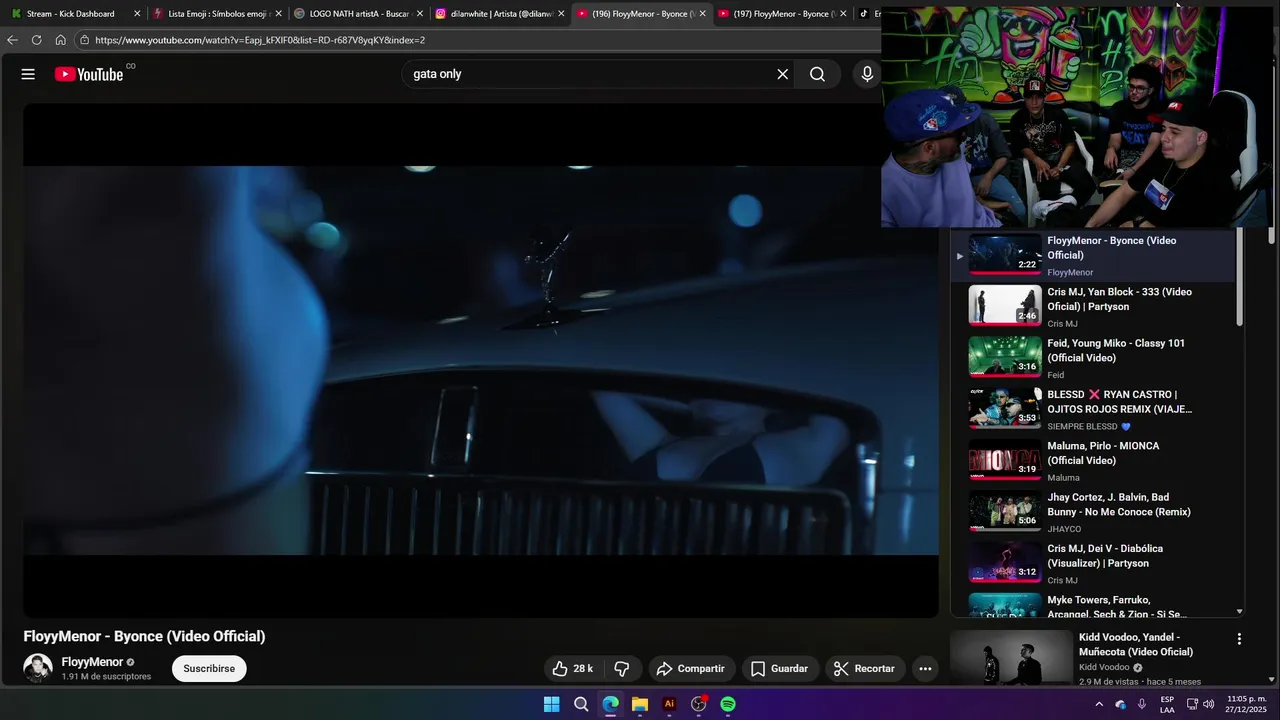This screenshot has height=720, width=1280.
Task: Close the dilanwhite Instagram tab
Action: click(561, 14)
